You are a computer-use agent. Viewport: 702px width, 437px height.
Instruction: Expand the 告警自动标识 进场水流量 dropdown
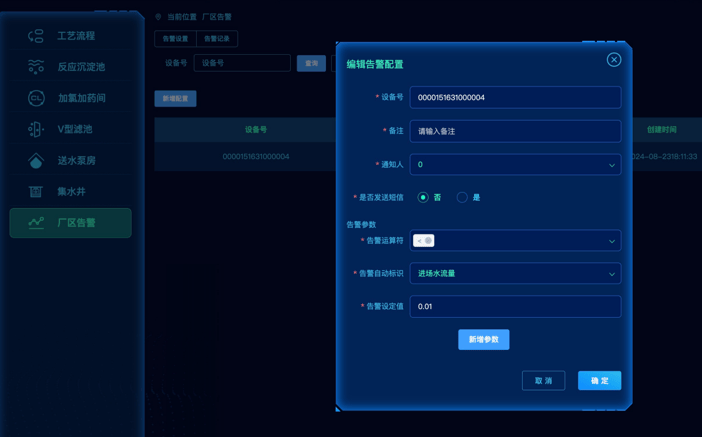515,274
